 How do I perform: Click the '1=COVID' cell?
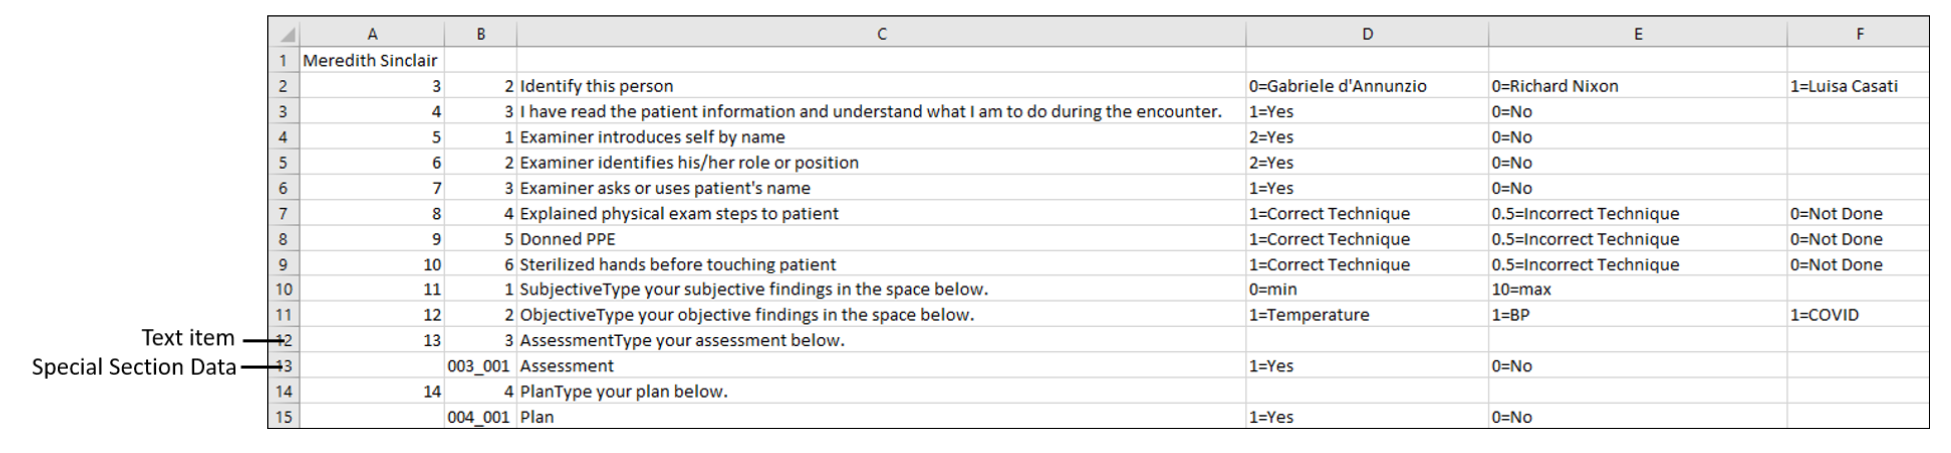coord(1859,315)
